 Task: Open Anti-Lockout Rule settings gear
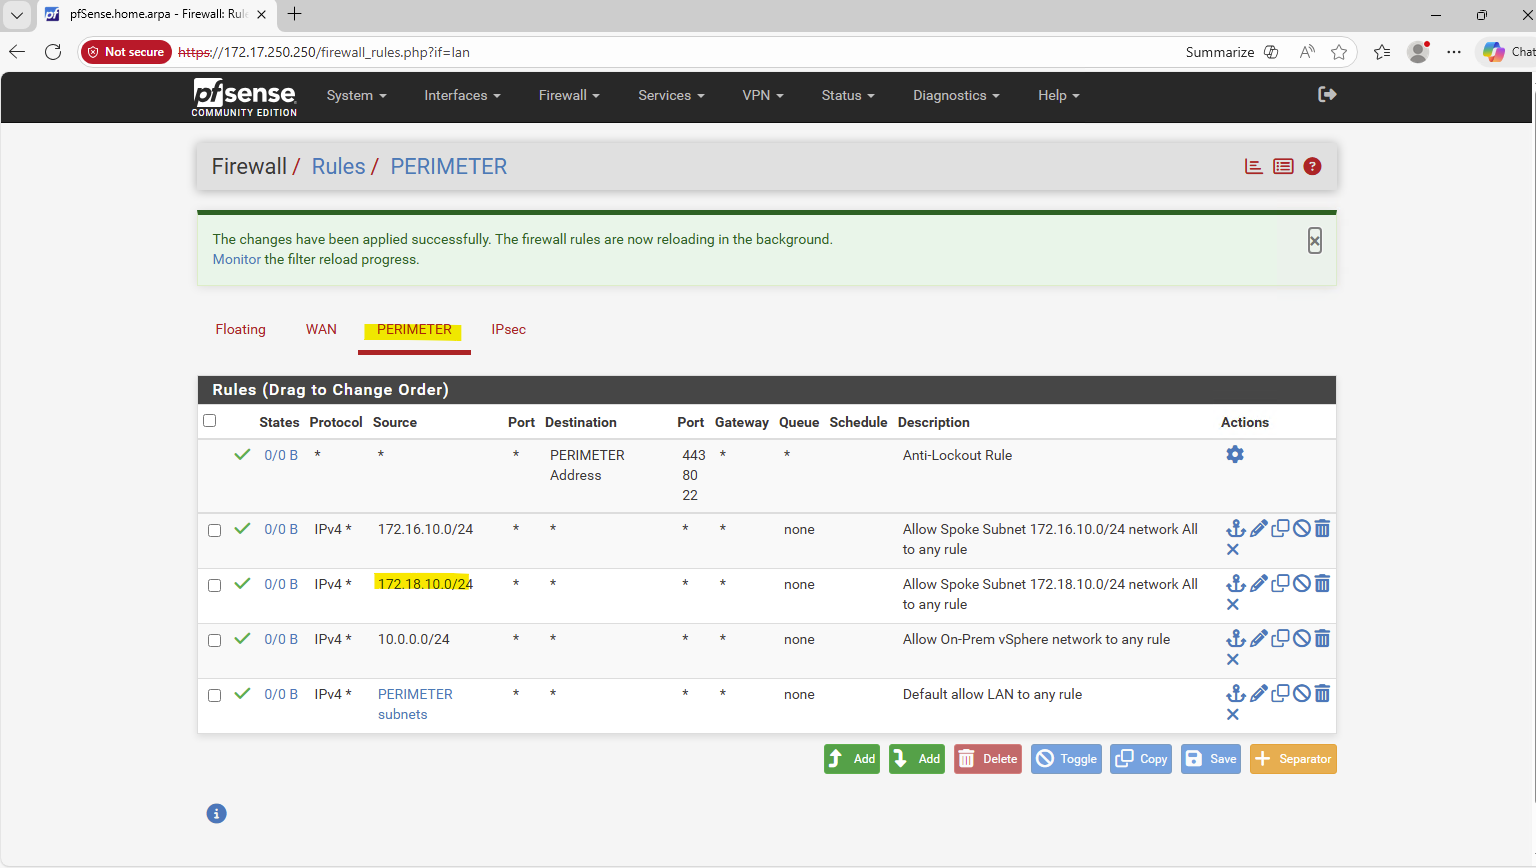pos(1235,455)
